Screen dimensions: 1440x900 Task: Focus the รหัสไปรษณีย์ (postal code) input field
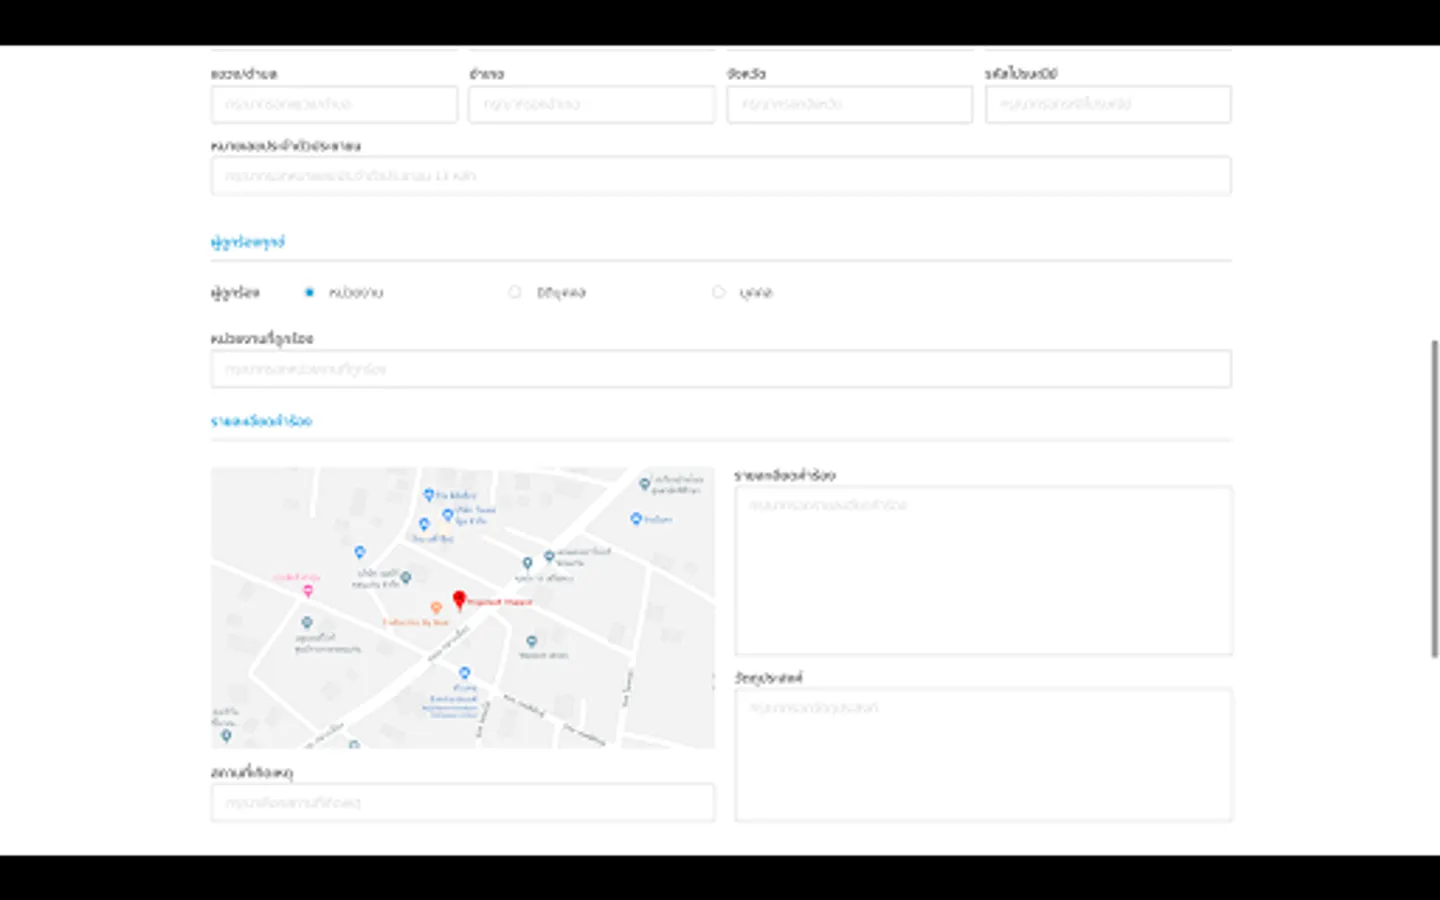pos(1108,104)
